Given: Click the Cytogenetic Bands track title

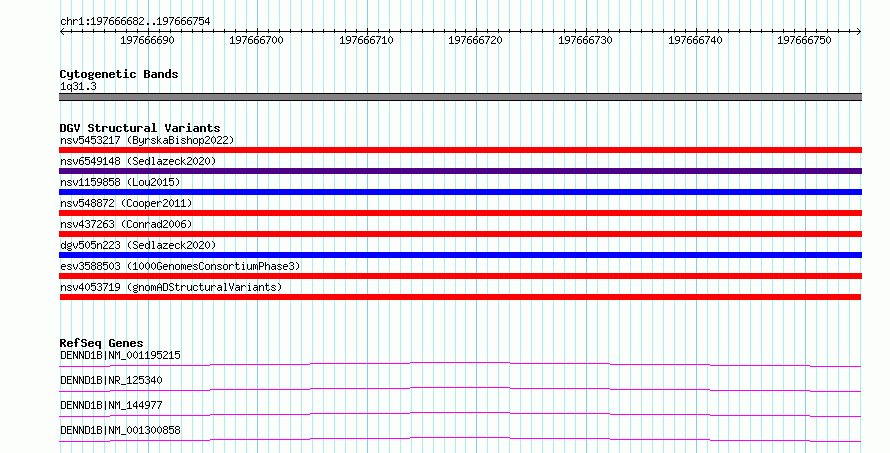Looking at the screenshot, I should tap(119, 74).
